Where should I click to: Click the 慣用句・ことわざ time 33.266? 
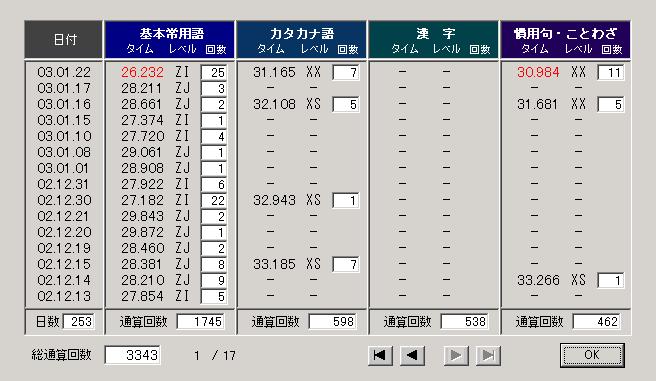point(538,280)
